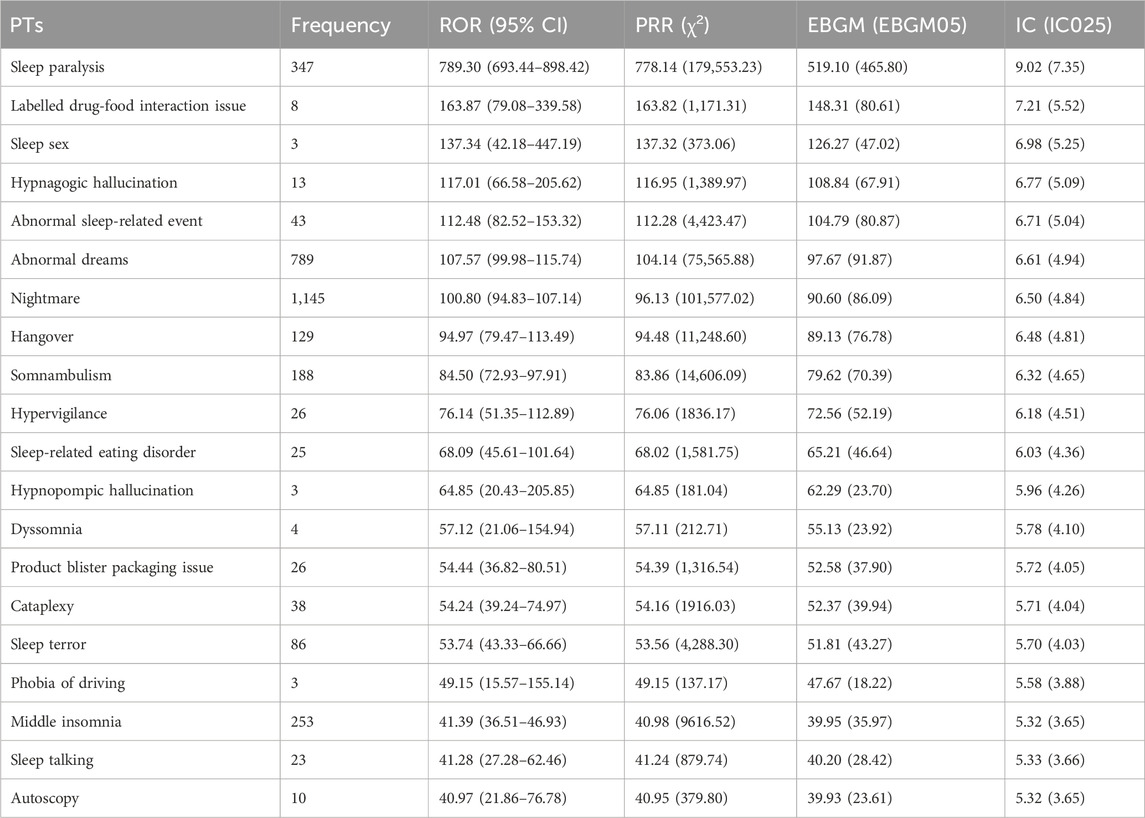Viewport: 1145px width, 818px height.
Task: Click frequency '86' in Sleep terror row
Action: point(299,644)
